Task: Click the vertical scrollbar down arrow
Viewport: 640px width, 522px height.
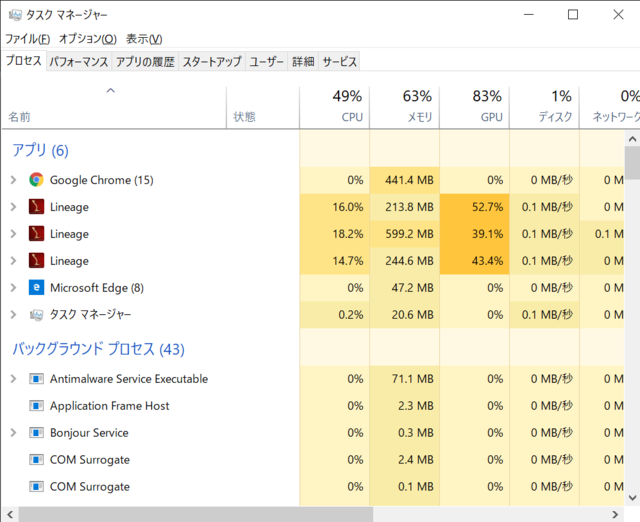Action: pos(632,498)
